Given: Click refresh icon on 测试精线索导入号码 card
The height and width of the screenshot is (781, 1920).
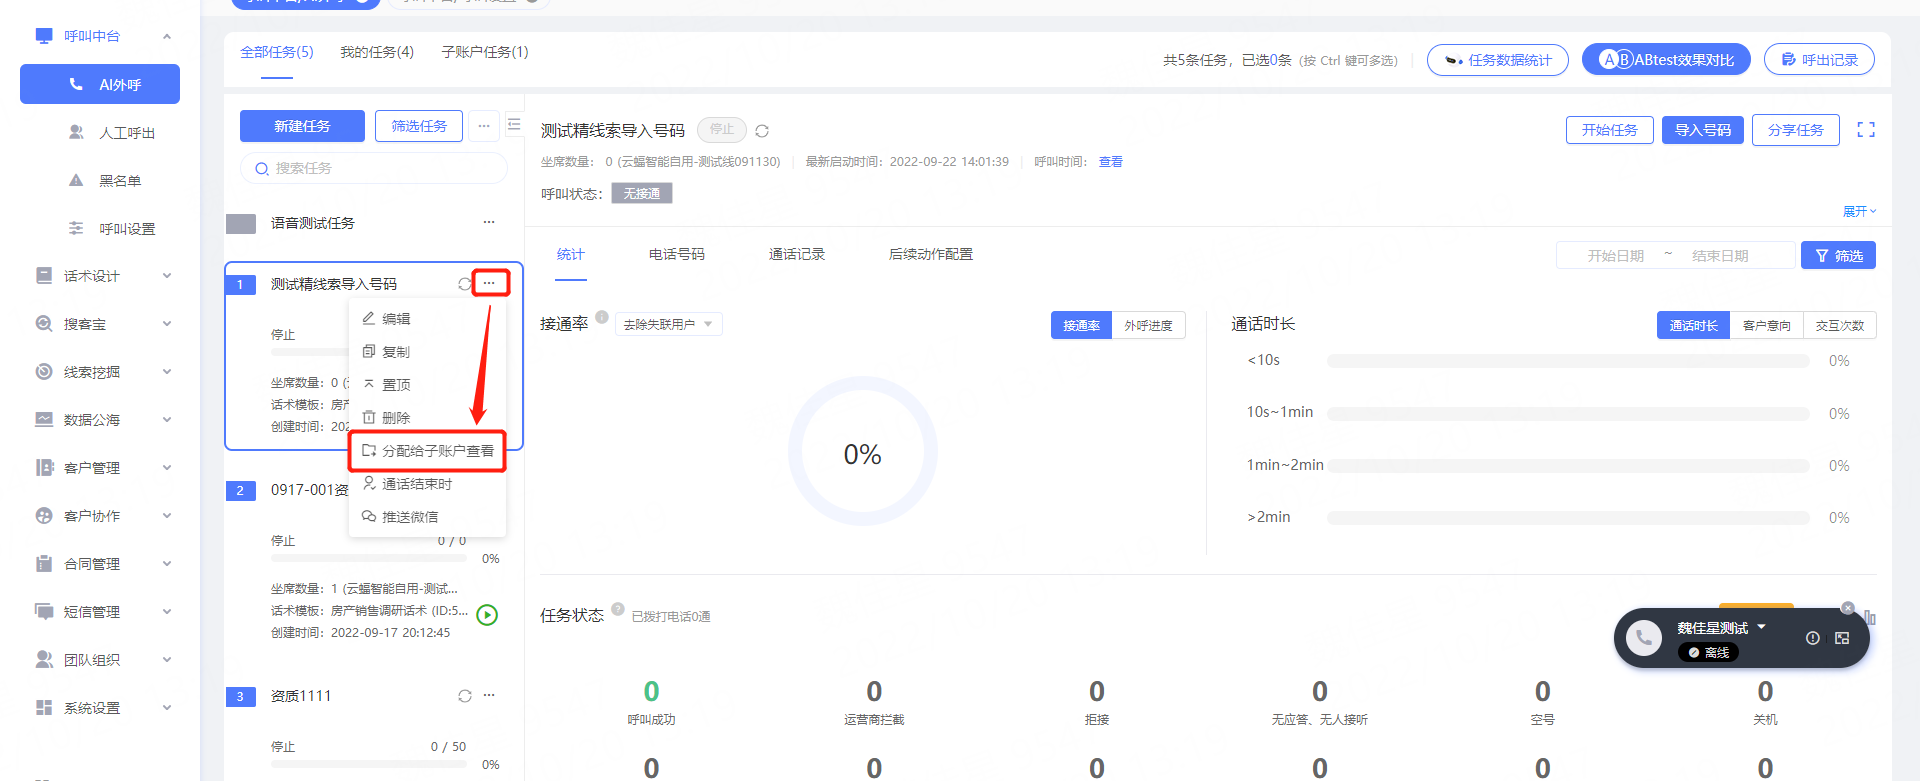Looking at the screenshot, I should [464, 284].
